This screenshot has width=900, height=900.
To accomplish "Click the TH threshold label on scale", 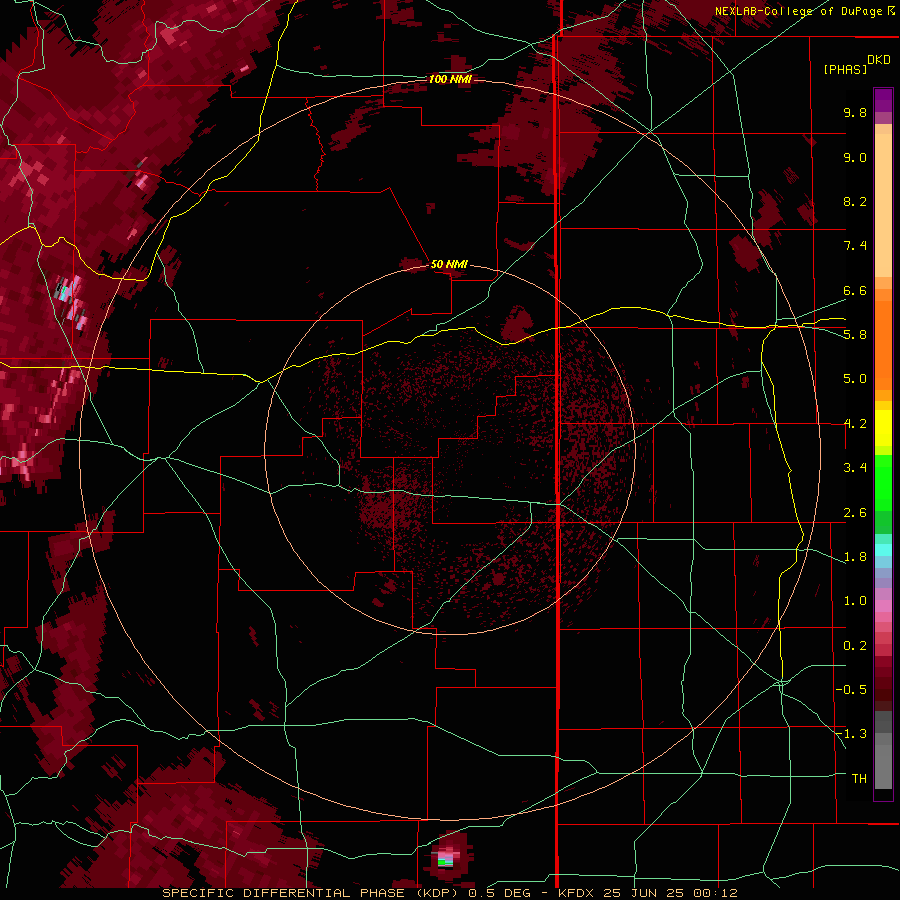I will pos(859,779).
